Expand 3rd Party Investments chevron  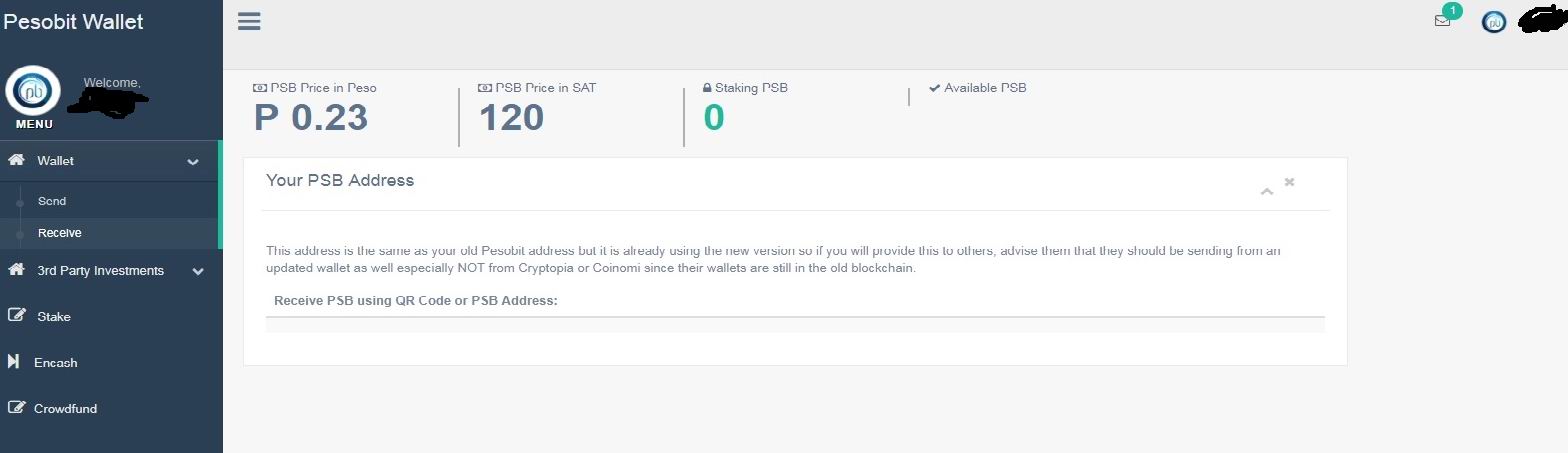[x=198, y=271]
